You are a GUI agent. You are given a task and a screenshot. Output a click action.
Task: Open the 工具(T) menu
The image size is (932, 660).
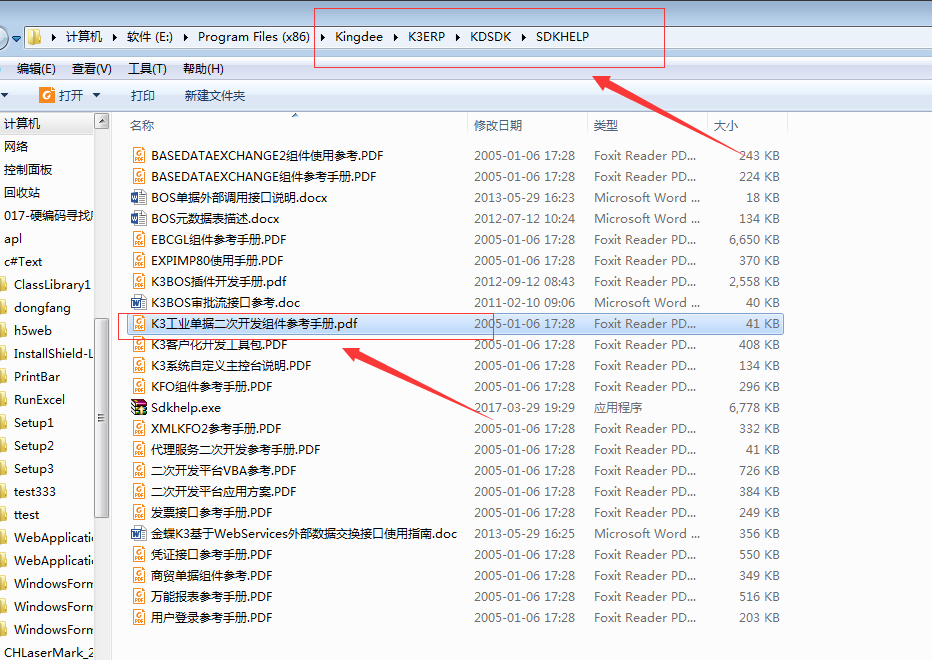(x=147, y=69)
